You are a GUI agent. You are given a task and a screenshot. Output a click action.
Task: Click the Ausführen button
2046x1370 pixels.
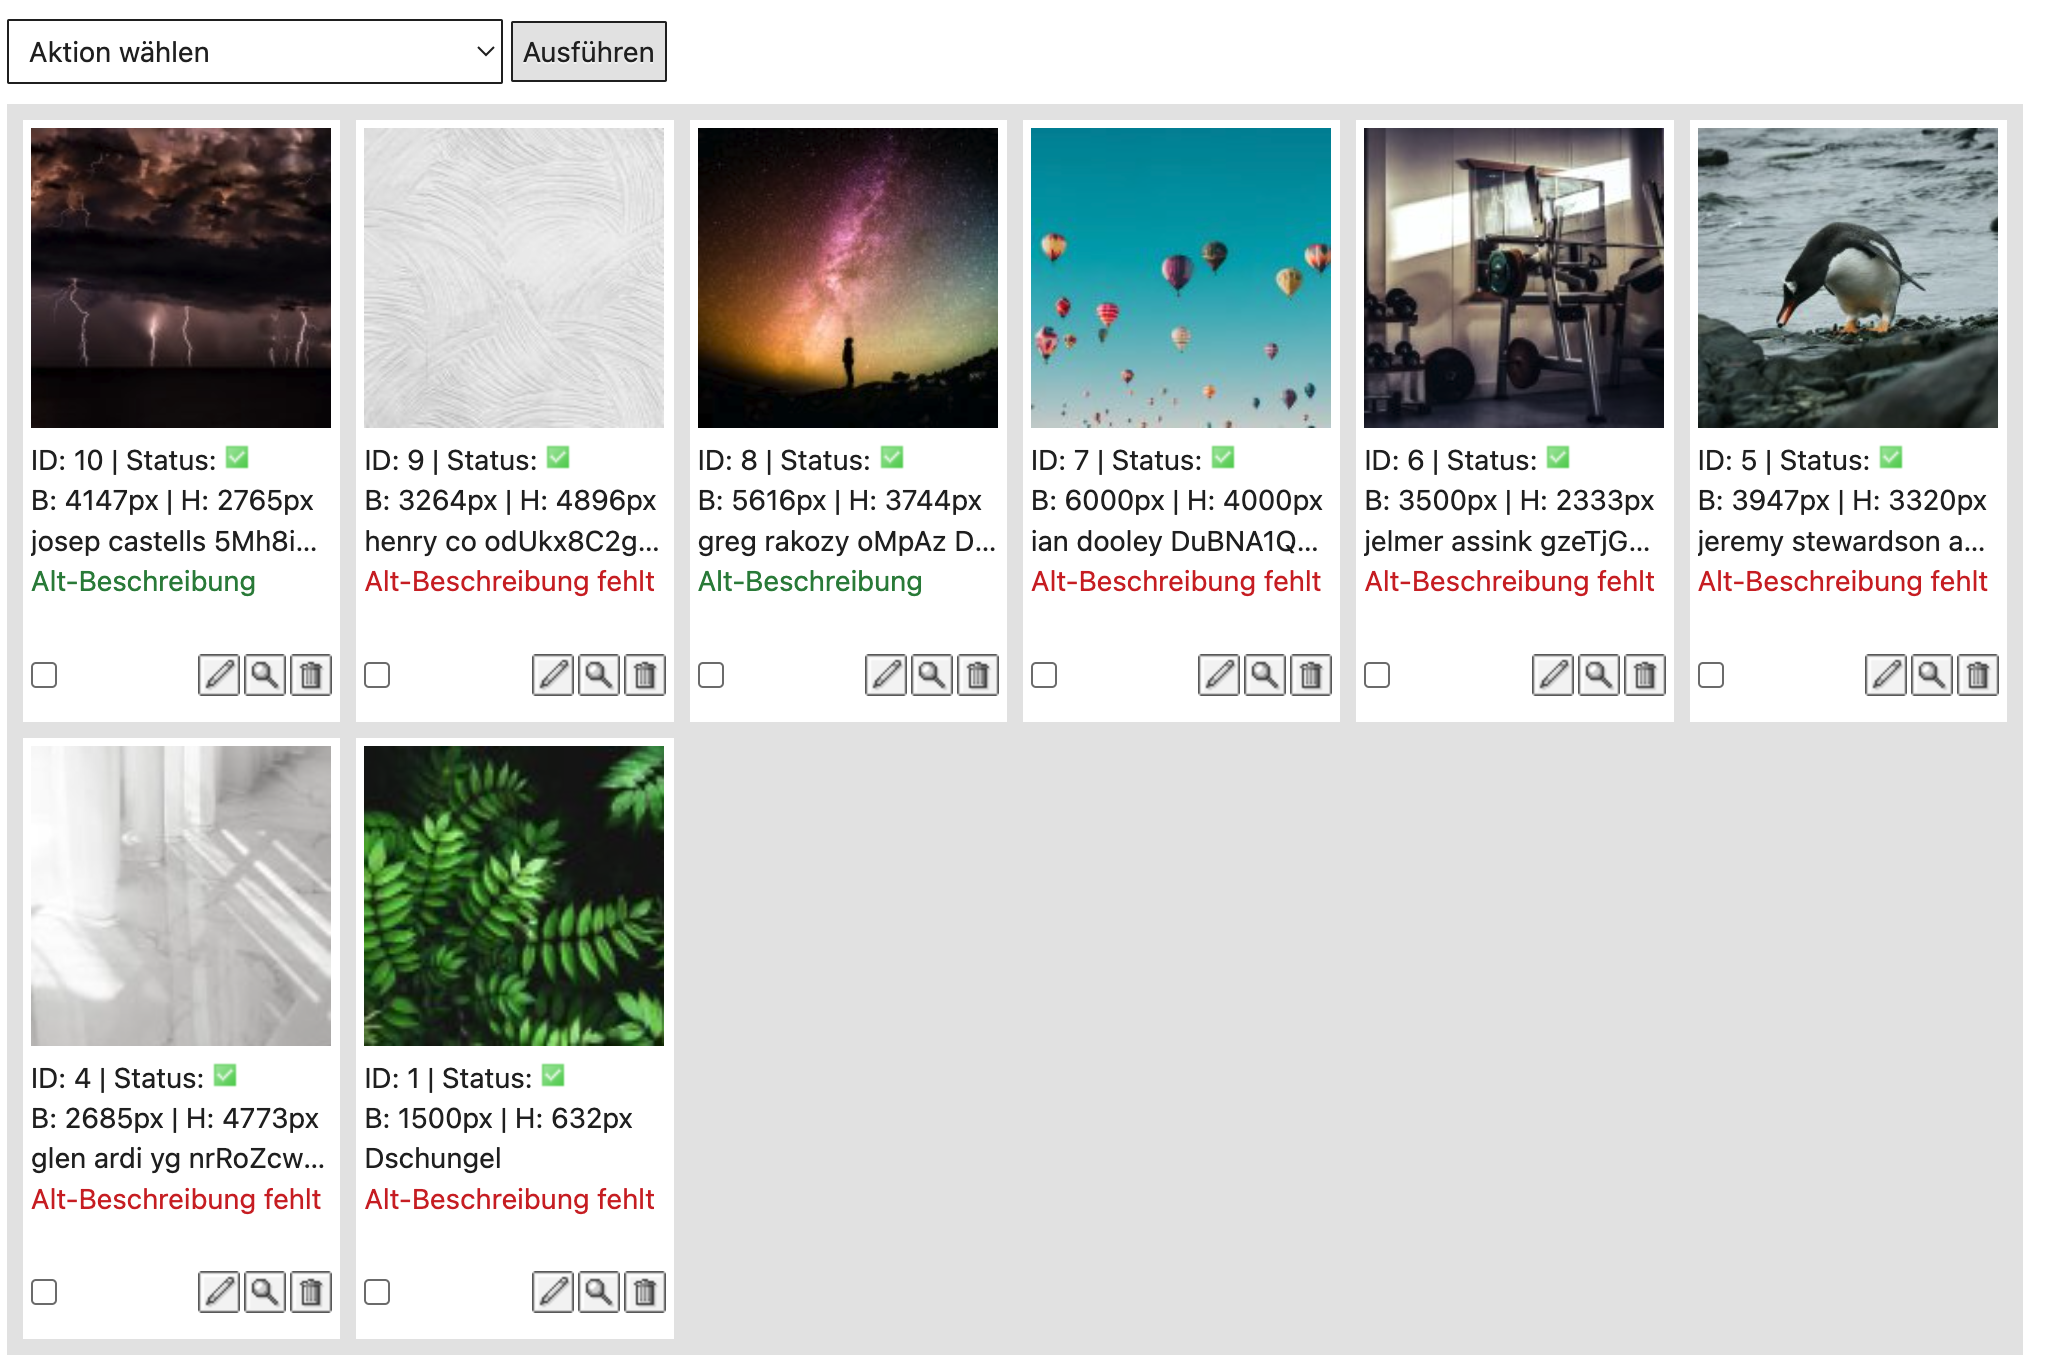point(589,52)
